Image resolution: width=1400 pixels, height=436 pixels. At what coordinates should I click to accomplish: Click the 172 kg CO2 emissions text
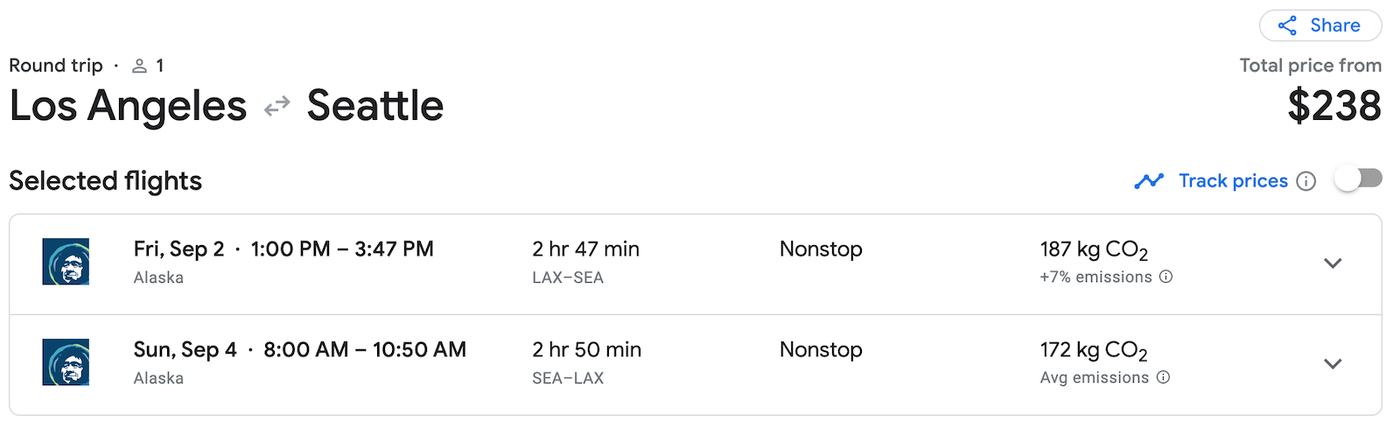pos(1094,350)
